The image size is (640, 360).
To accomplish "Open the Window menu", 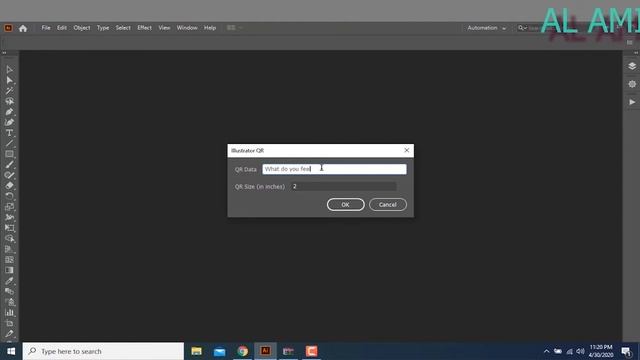I will click(187, 28).
